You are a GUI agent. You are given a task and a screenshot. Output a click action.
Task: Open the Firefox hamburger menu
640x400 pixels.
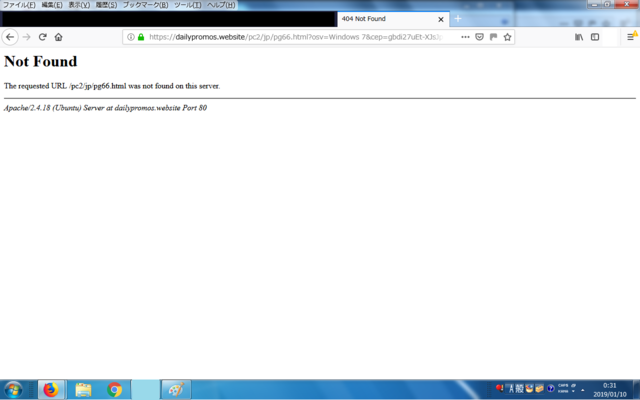631,37
